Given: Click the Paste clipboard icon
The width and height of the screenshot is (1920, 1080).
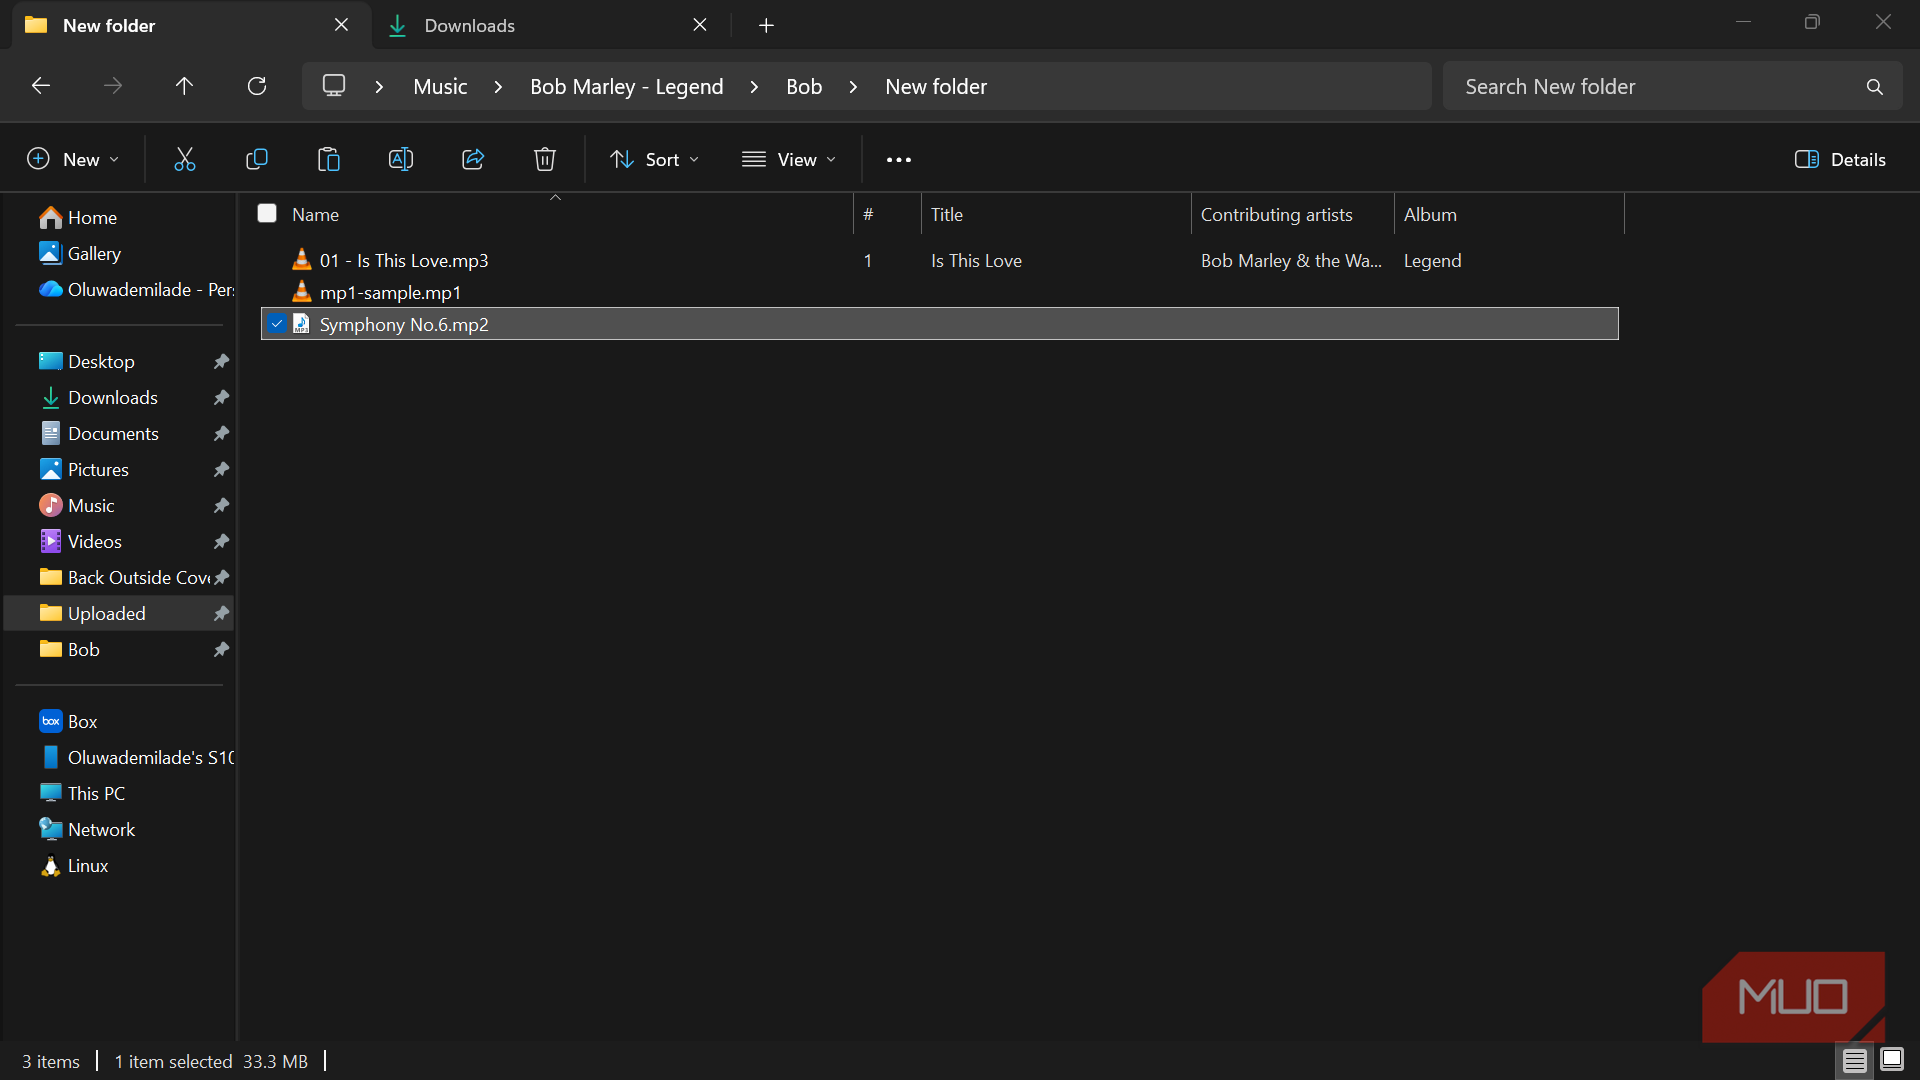Looking at the screenshot, I should click(329, 159).
